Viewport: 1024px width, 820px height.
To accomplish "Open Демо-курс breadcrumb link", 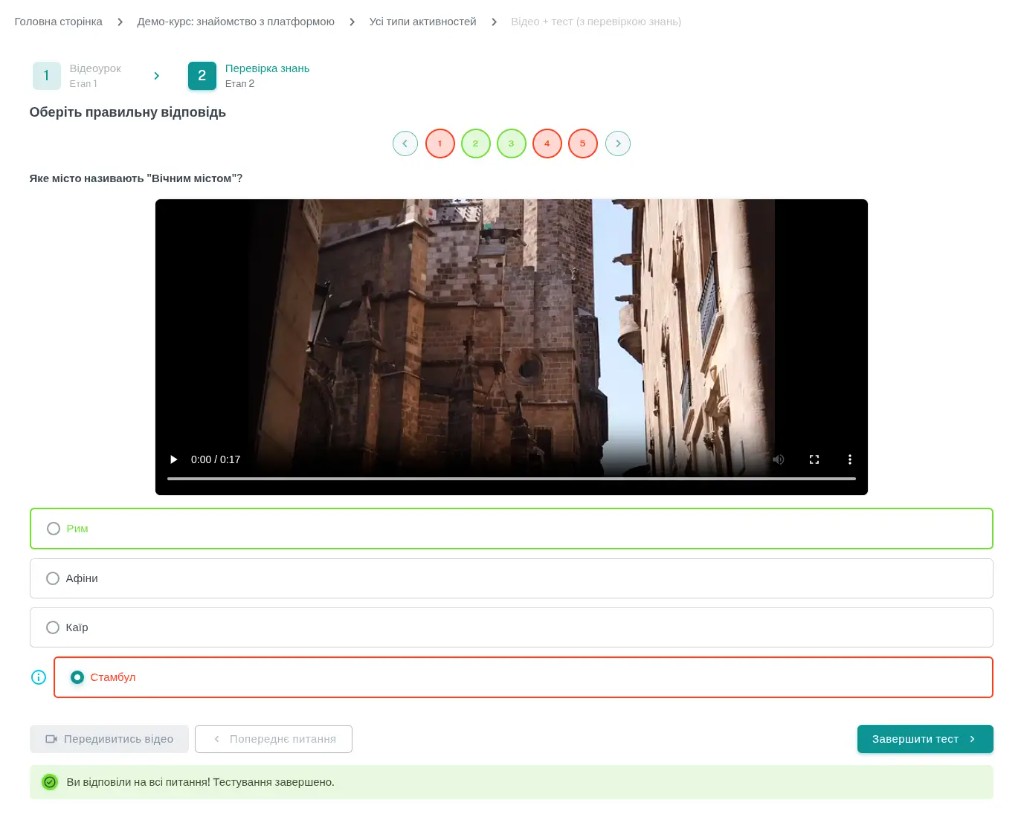I will [236, 22].
